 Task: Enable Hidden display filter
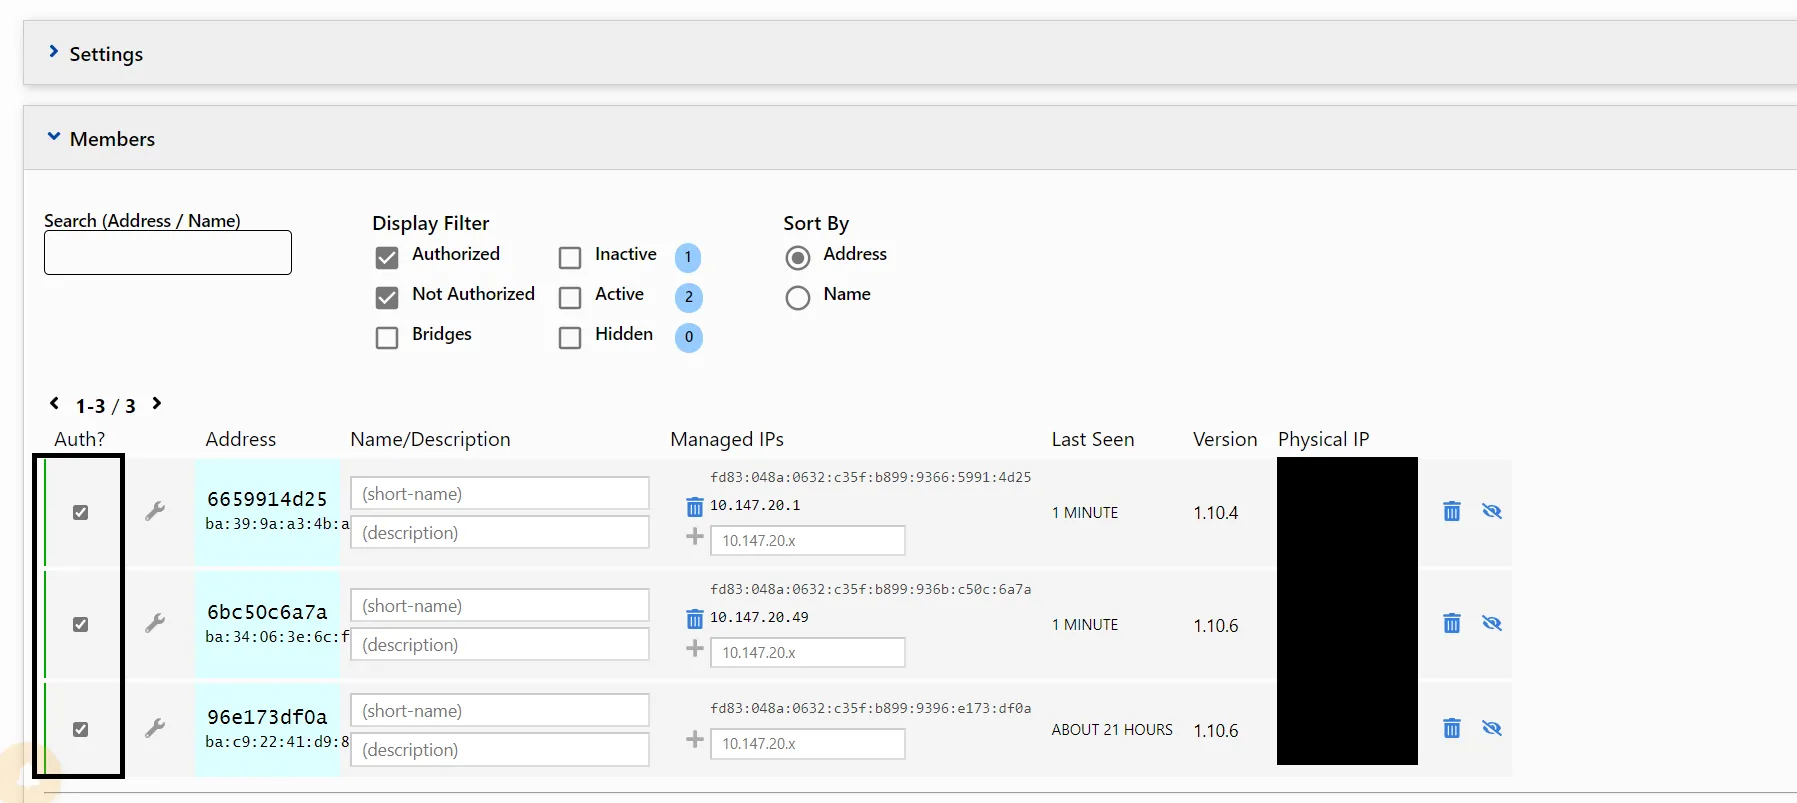click(570, 338)
